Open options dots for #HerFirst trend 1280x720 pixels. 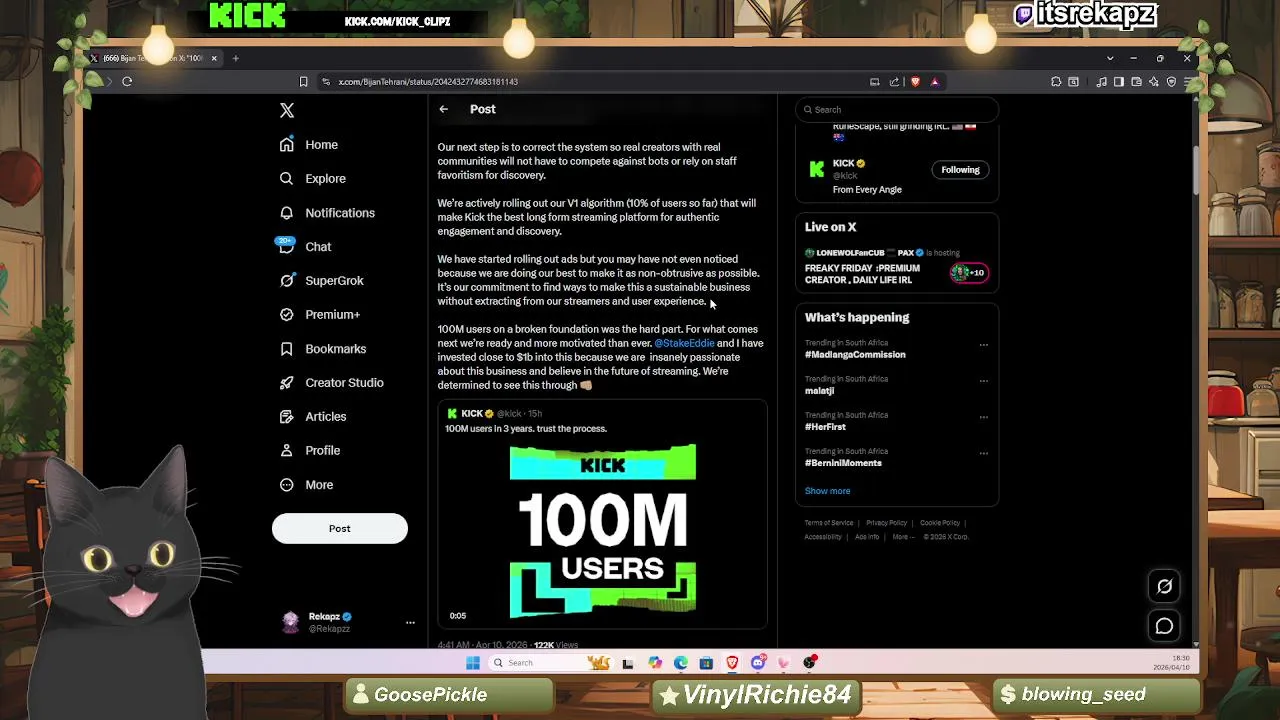tap(984, 417)
